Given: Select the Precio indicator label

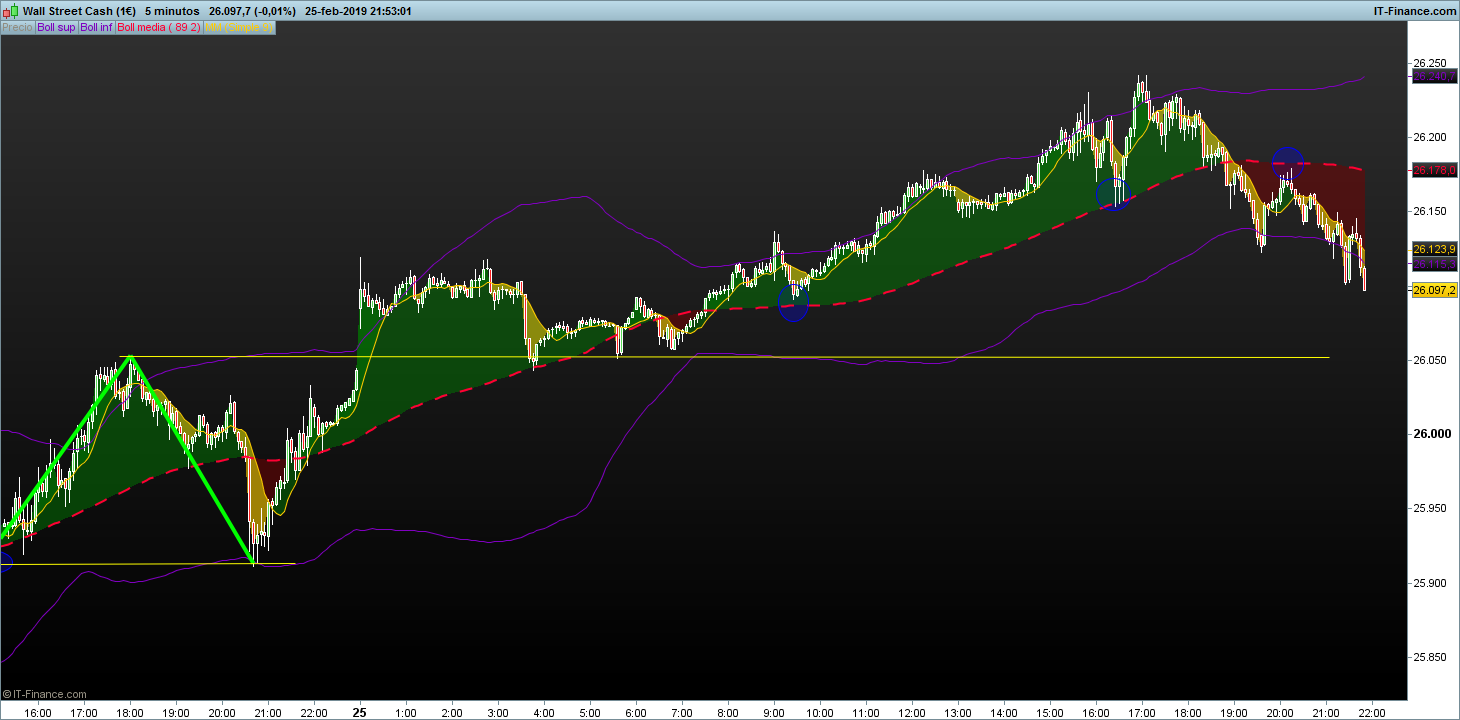Looking at the screenshot, I should coord(17,28).
